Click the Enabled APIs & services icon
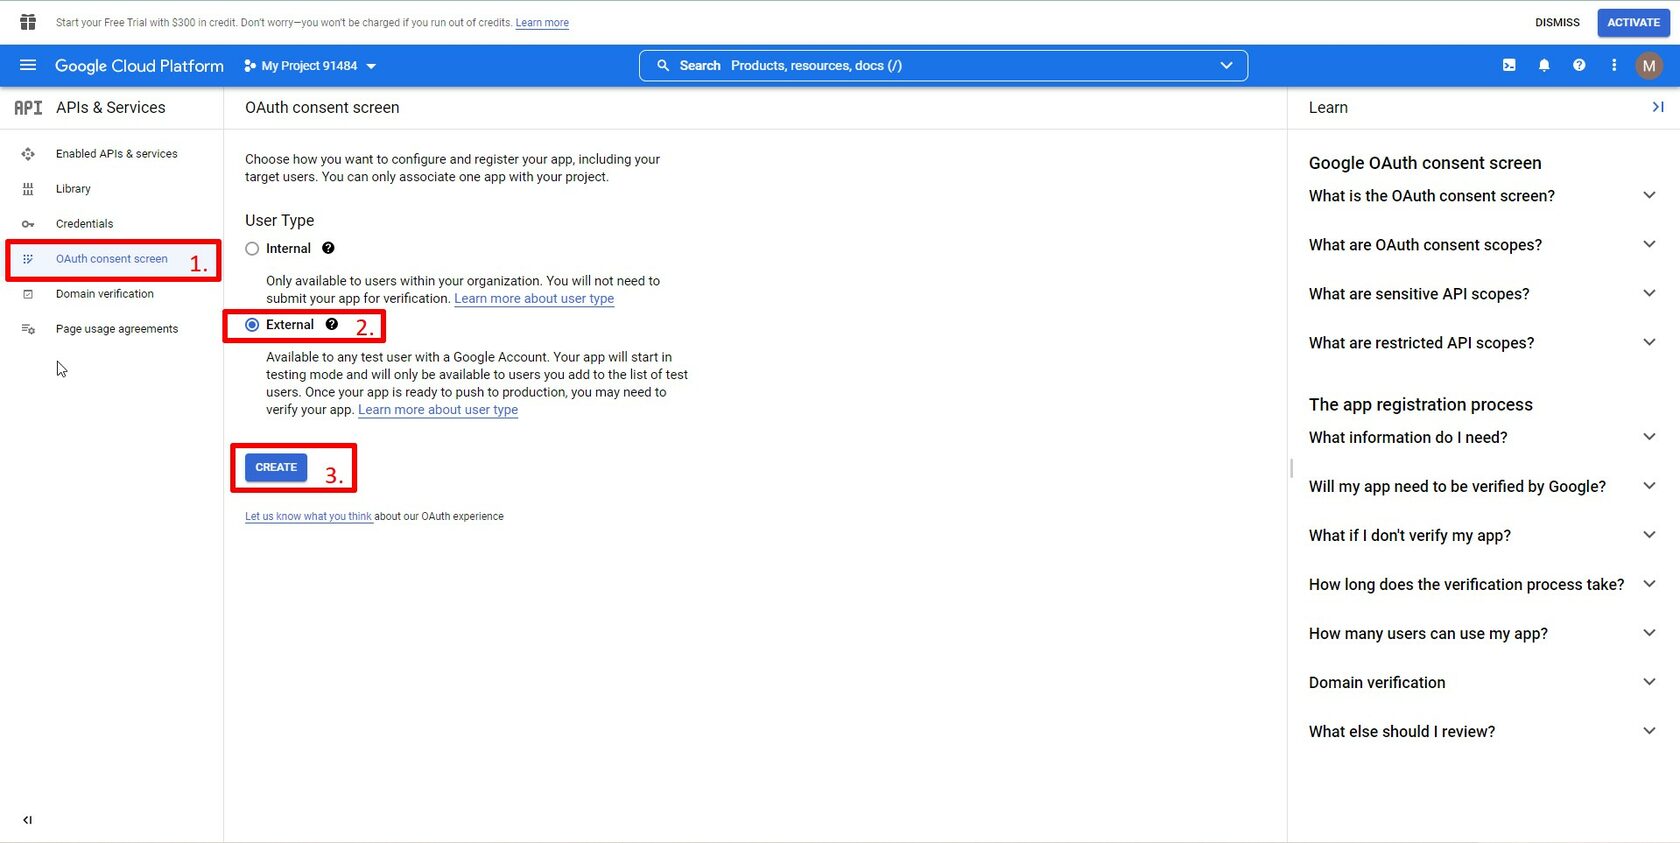1680x843 pixels. coord(28,154)
